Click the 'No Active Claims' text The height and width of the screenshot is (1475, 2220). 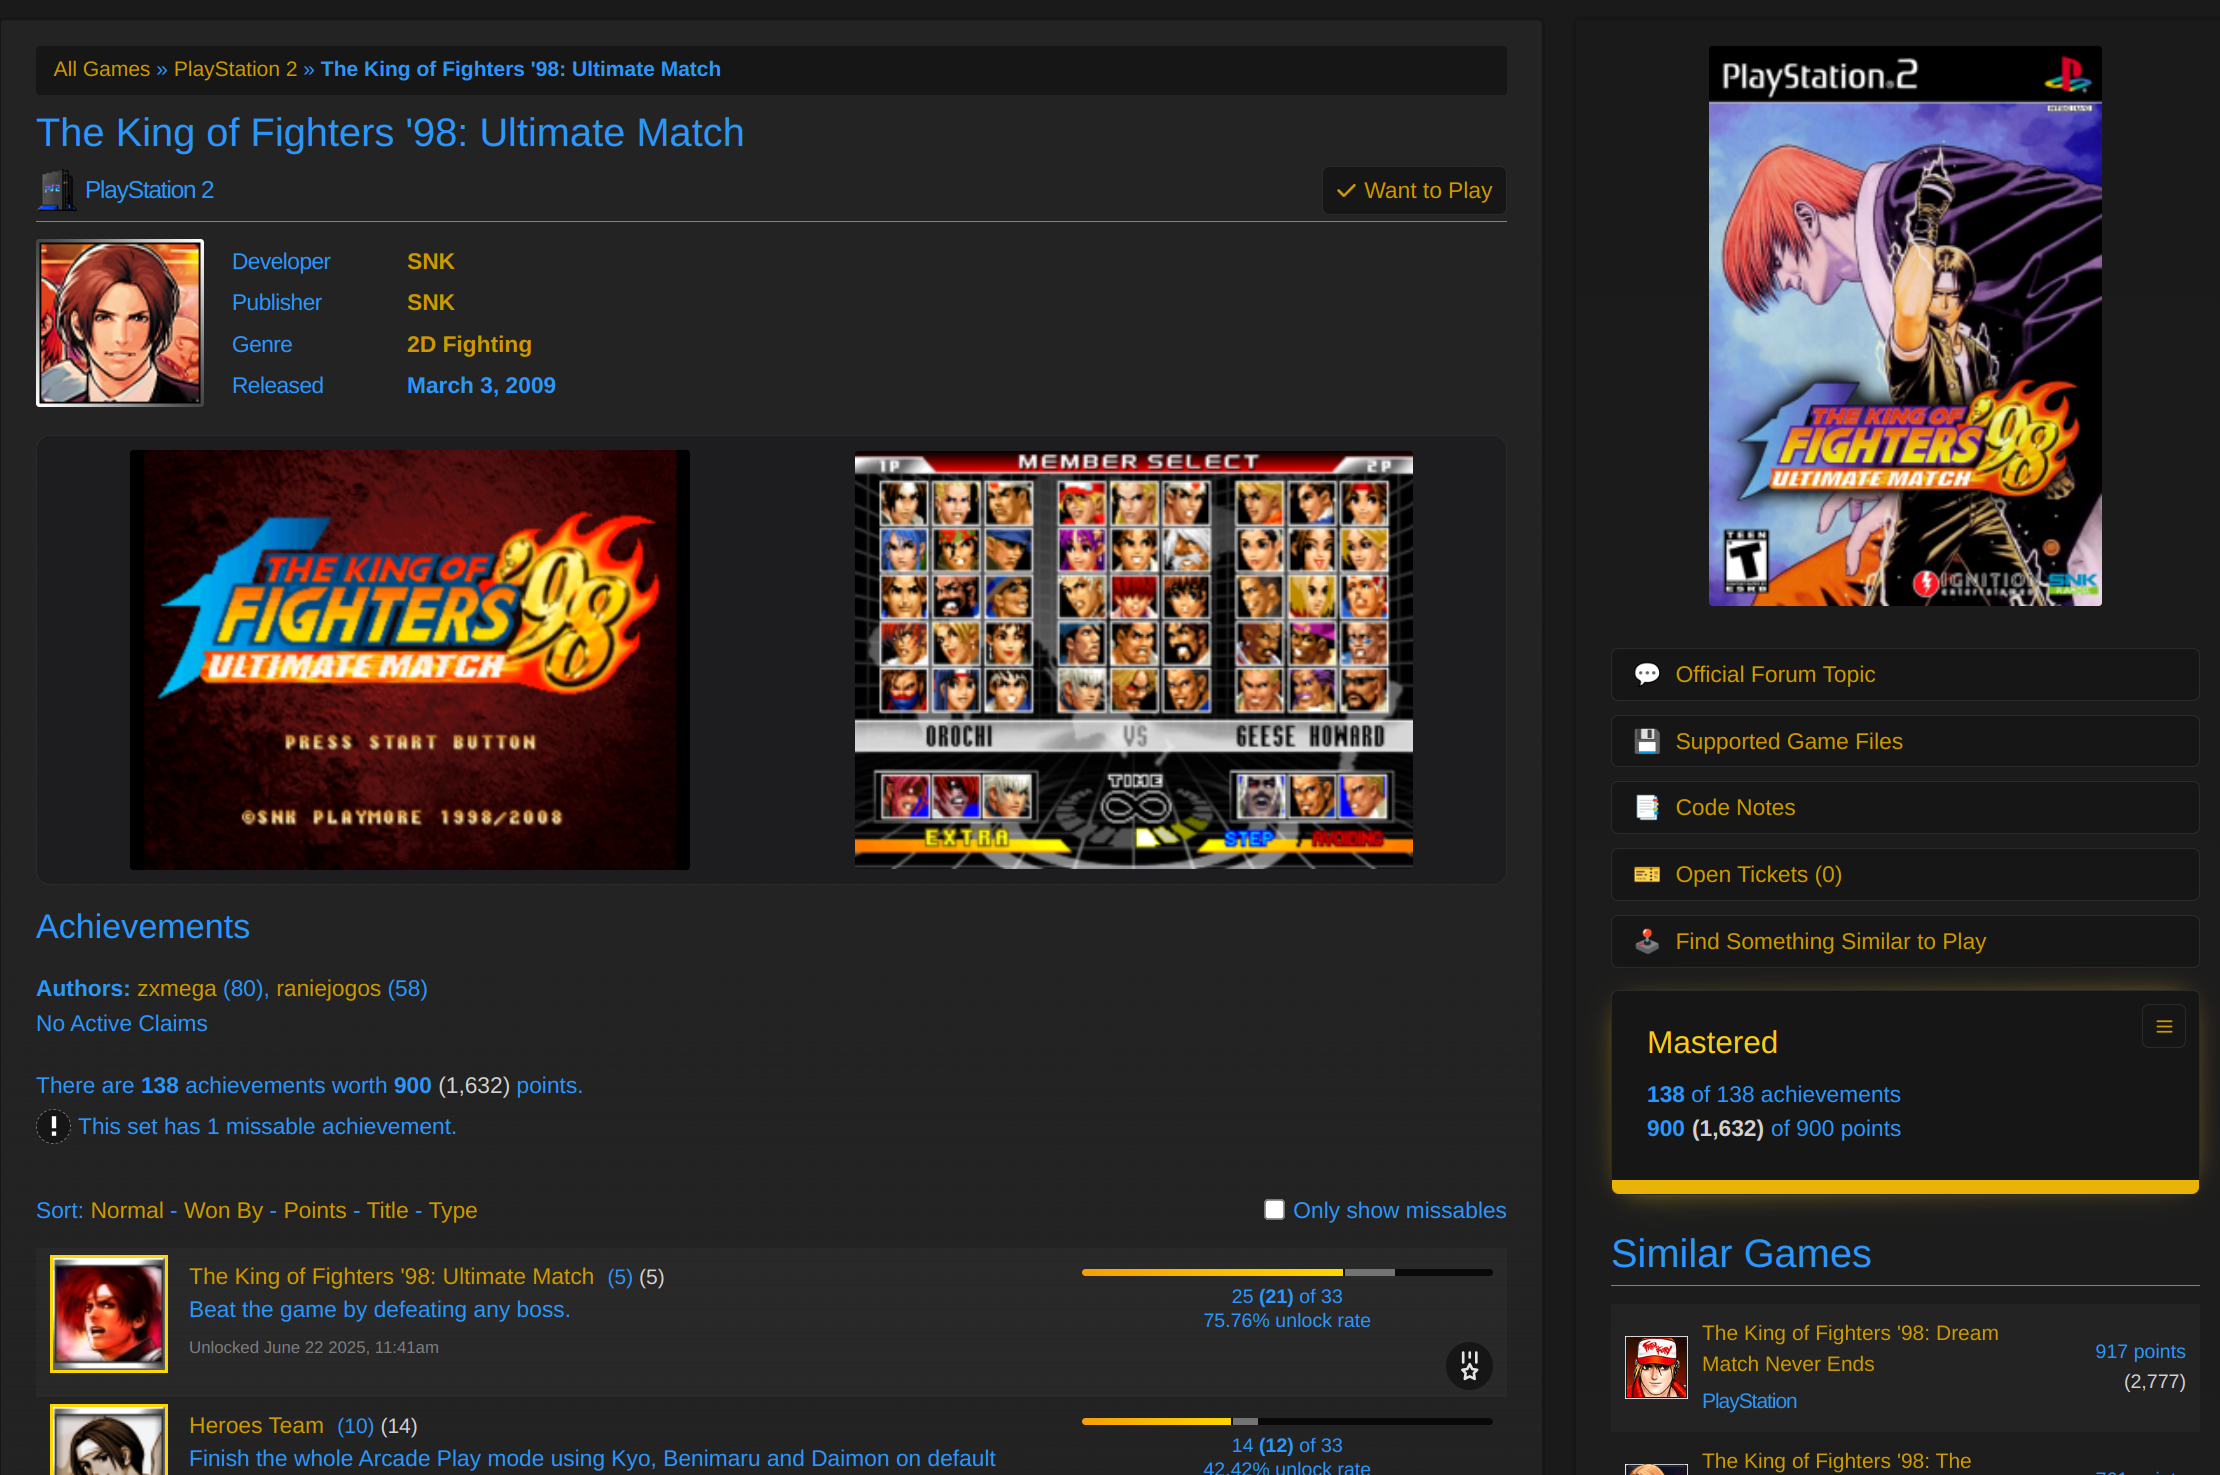click(122, 1023)
